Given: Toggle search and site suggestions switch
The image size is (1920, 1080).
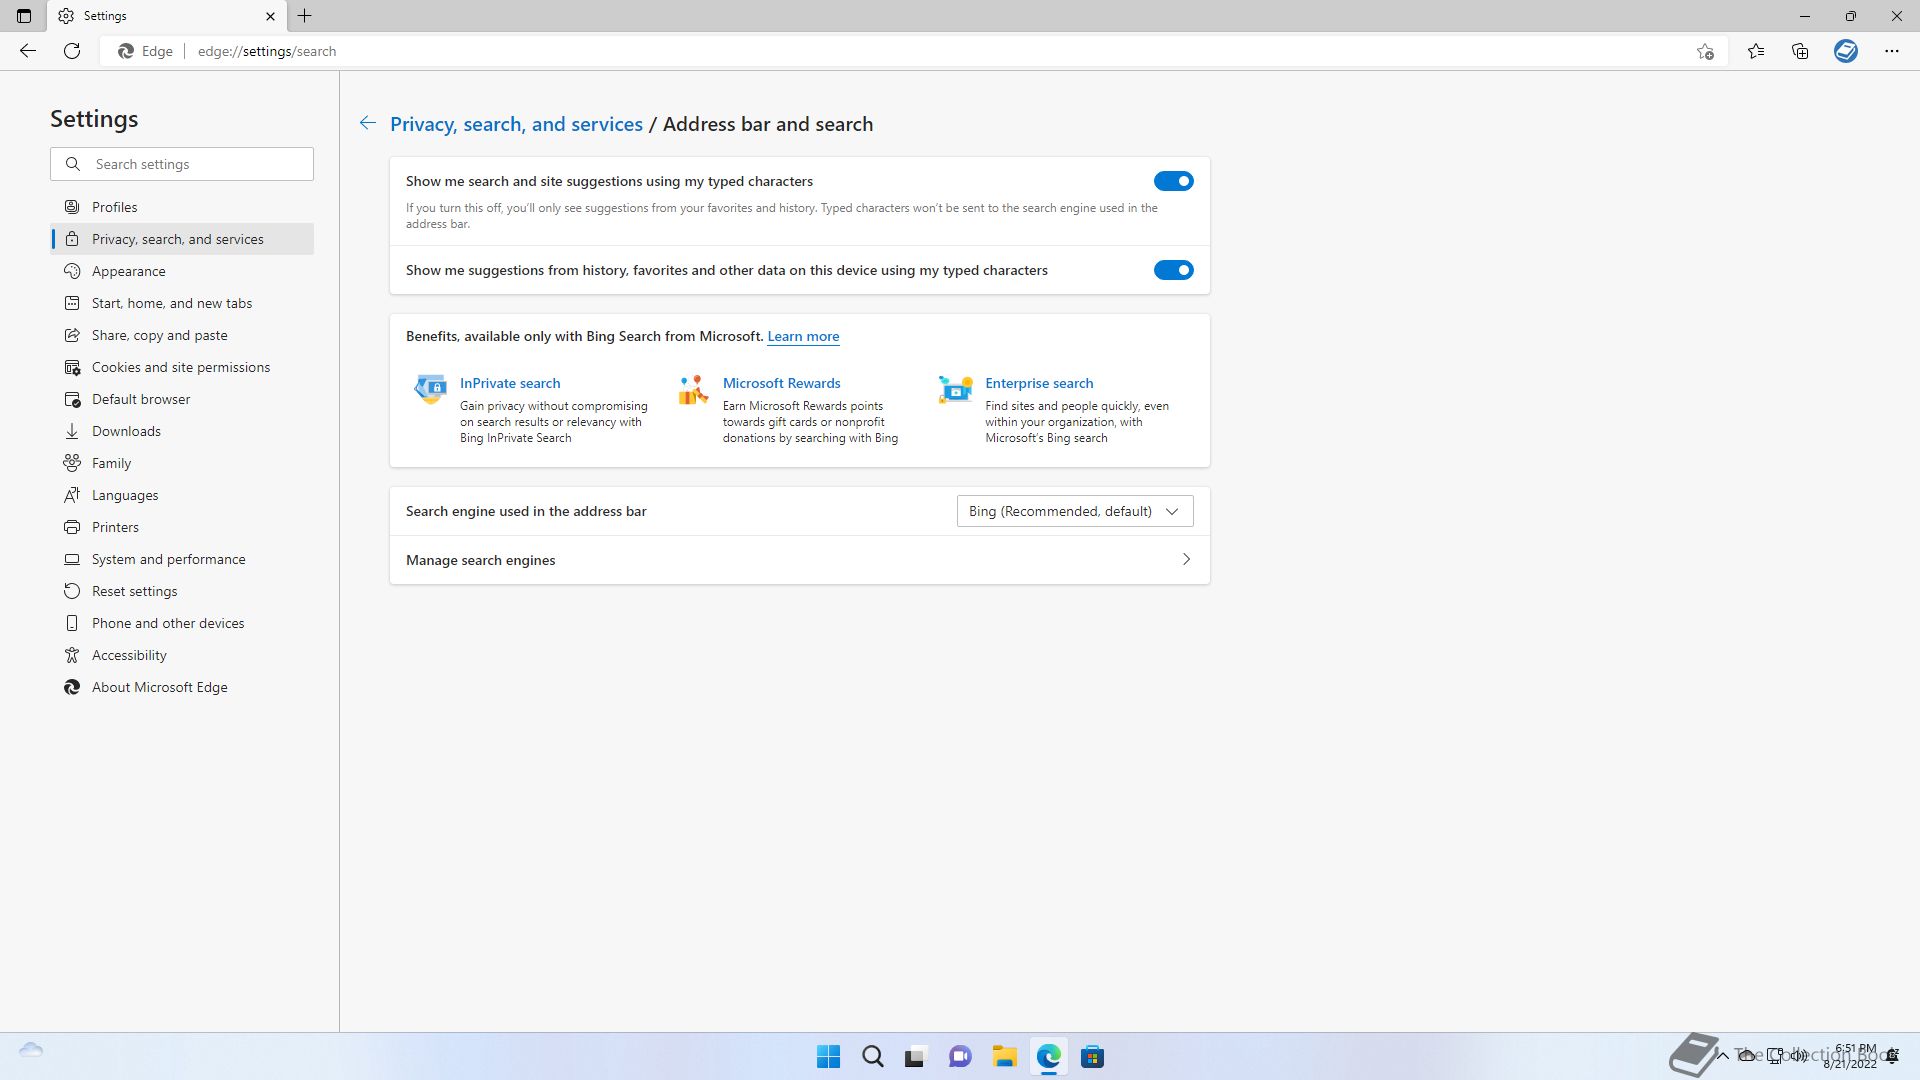Looking at the screenshot, I should (x=1173, y=181).
